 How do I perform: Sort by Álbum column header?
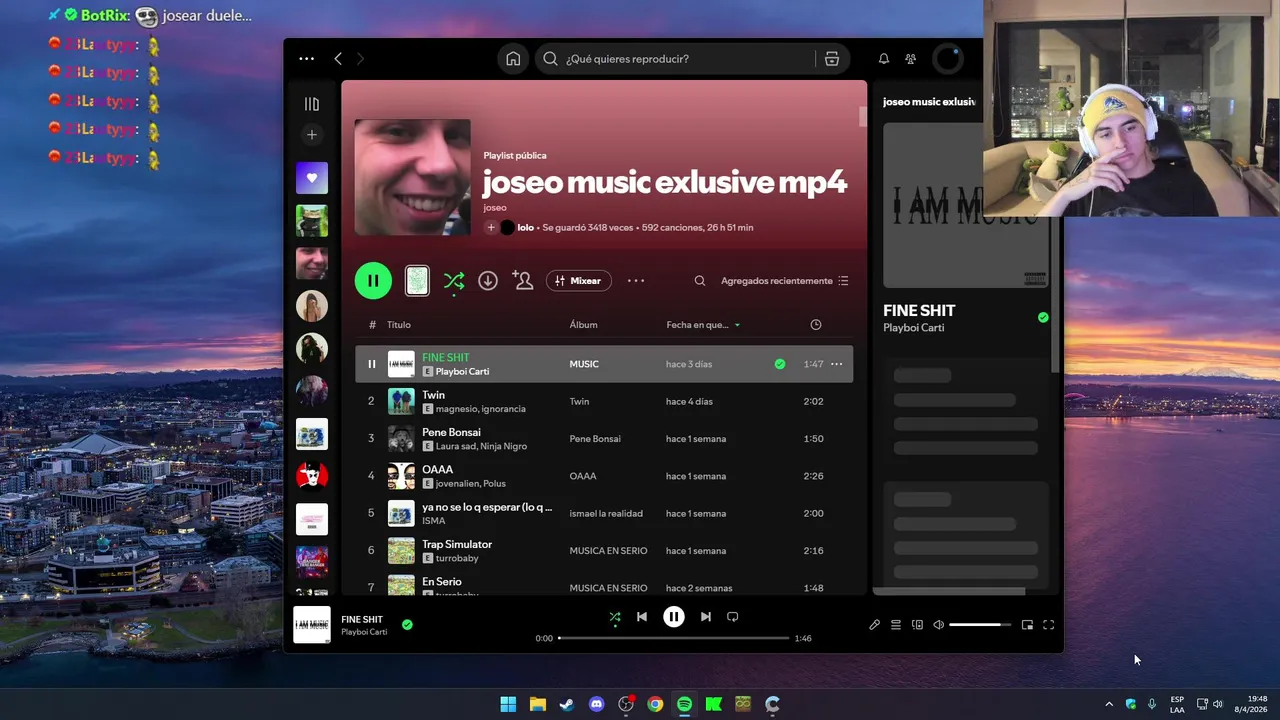pos(583,325)
